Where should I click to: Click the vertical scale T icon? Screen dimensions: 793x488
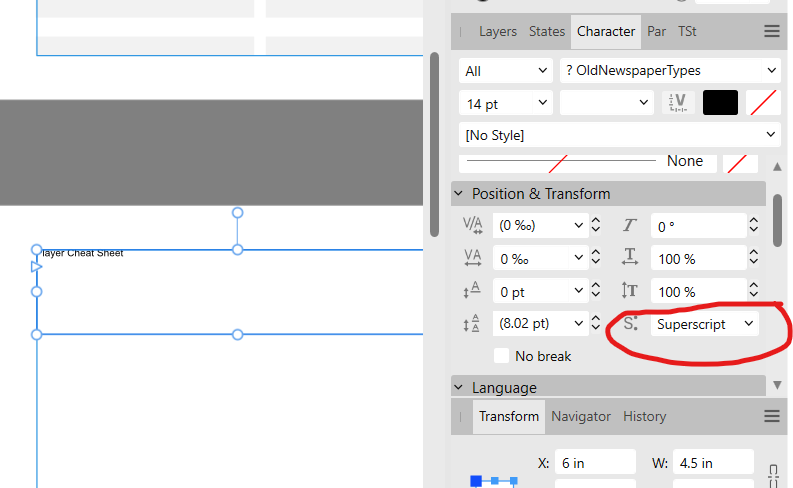(630, 291)
